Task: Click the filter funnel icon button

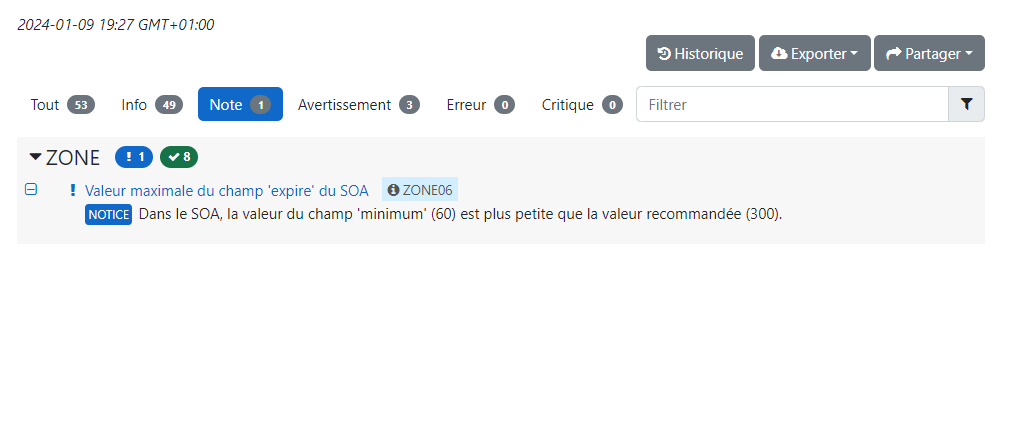Action: coord(966,104)
